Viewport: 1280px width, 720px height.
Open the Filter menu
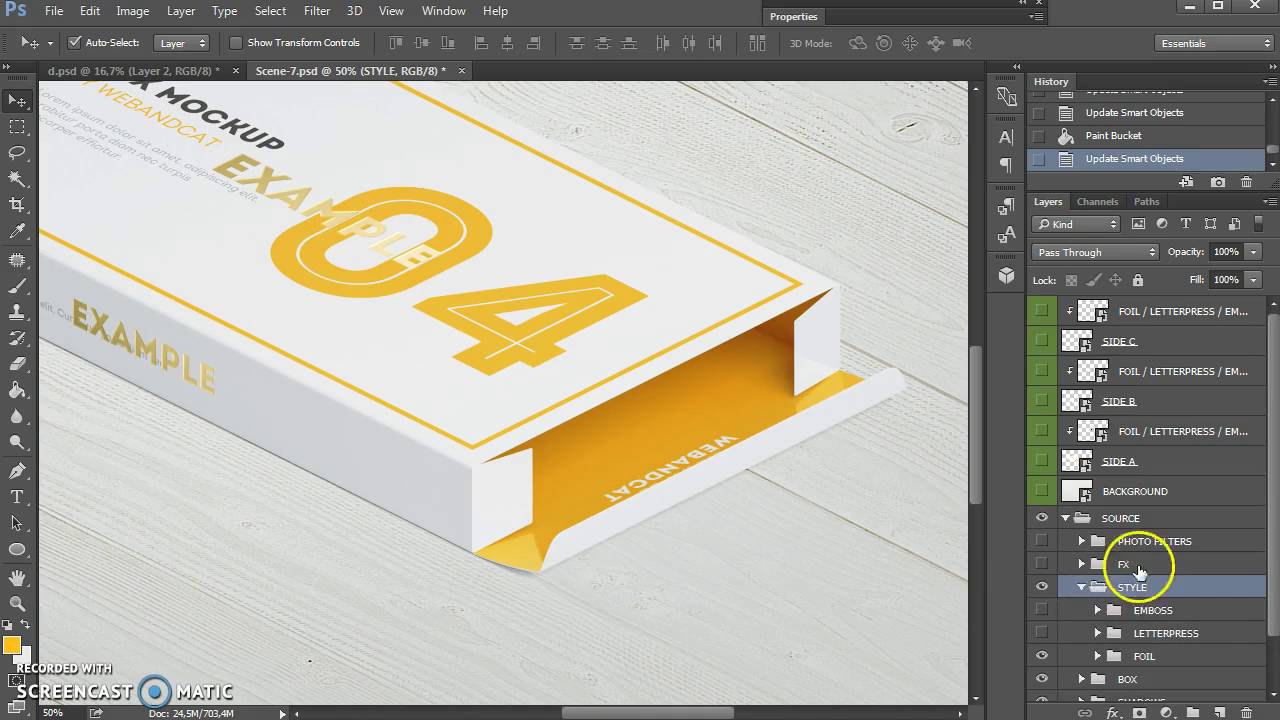pyautogui.click(x=317, y=11)
